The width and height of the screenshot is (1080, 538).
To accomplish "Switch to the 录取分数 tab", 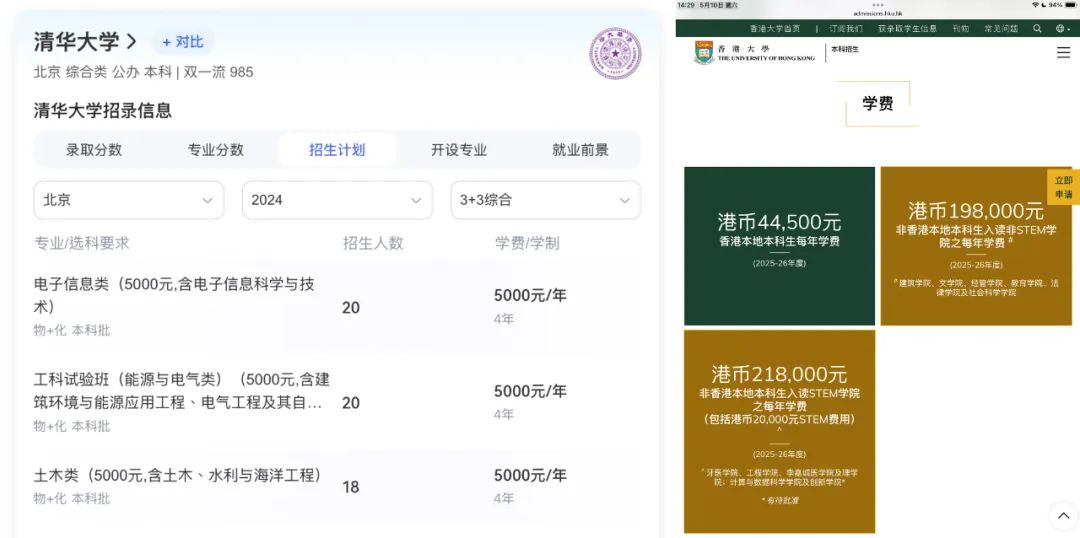I will click(x=94, y=150).
